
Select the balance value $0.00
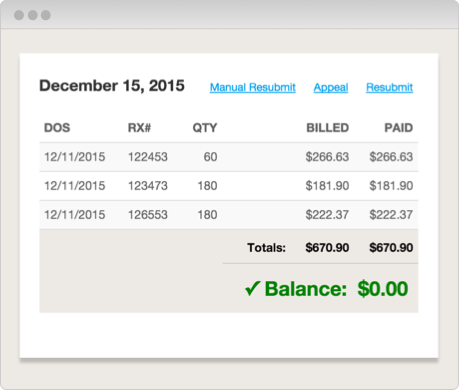[x=383, y=289]
